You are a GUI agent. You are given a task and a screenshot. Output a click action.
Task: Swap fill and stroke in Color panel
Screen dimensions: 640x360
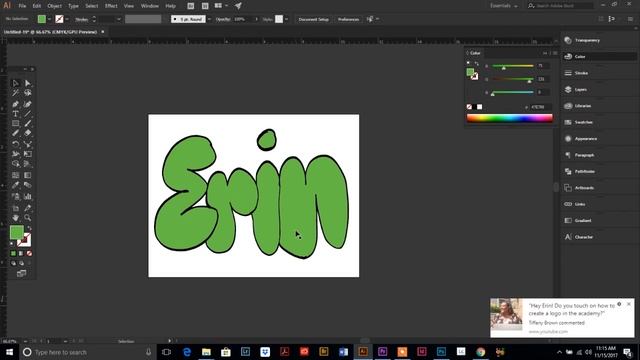click(476, 64)
